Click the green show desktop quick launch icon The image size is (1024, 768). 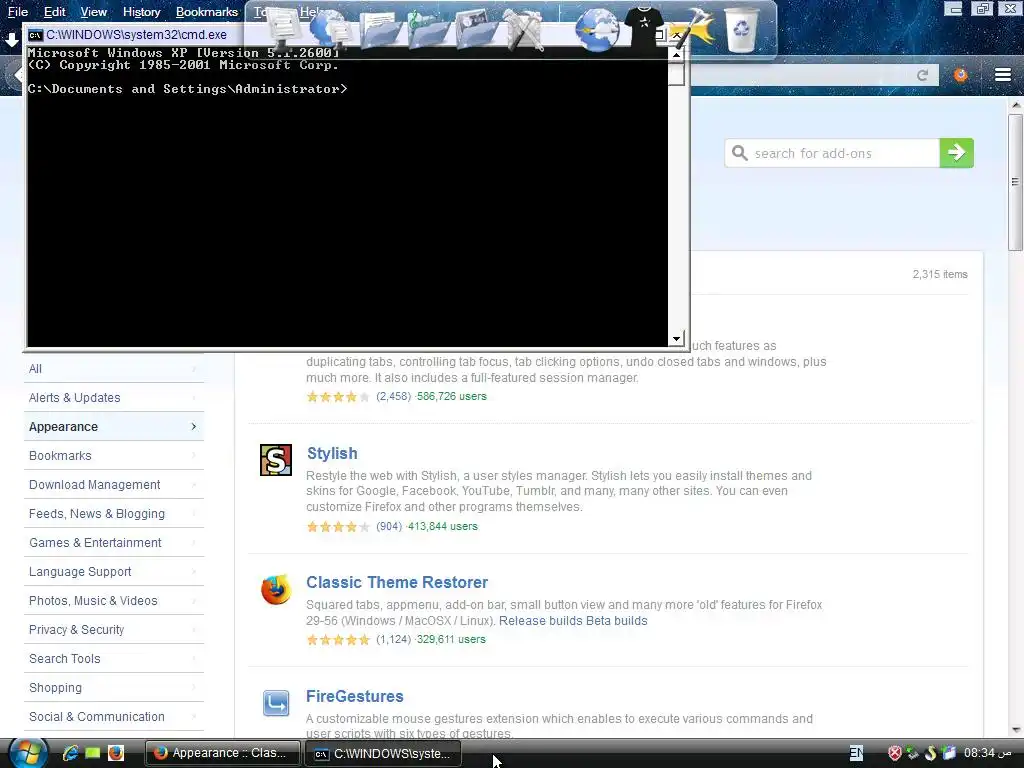coord(93,753)
